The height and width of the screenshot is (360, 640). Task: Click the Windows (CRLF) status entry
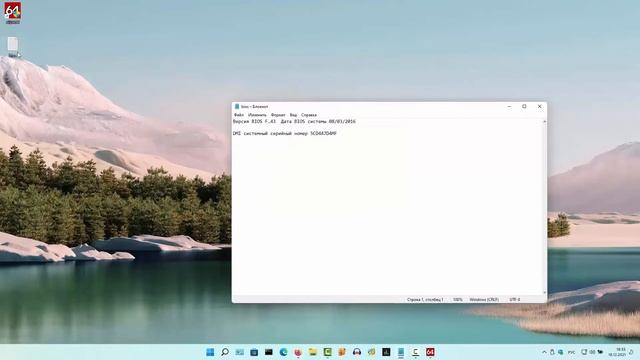pos(484,300)
